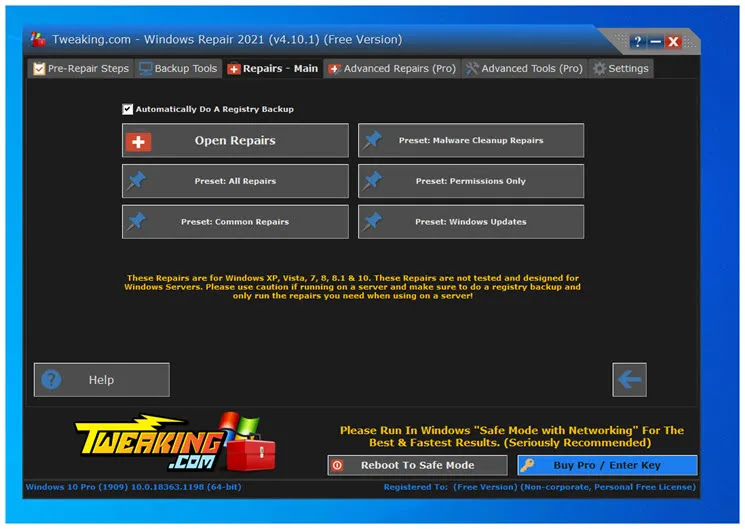The width and height of the screenshot is (745, 529).
Task: Click the red power icon on Reboot button
Action: [x=337, y=465]
